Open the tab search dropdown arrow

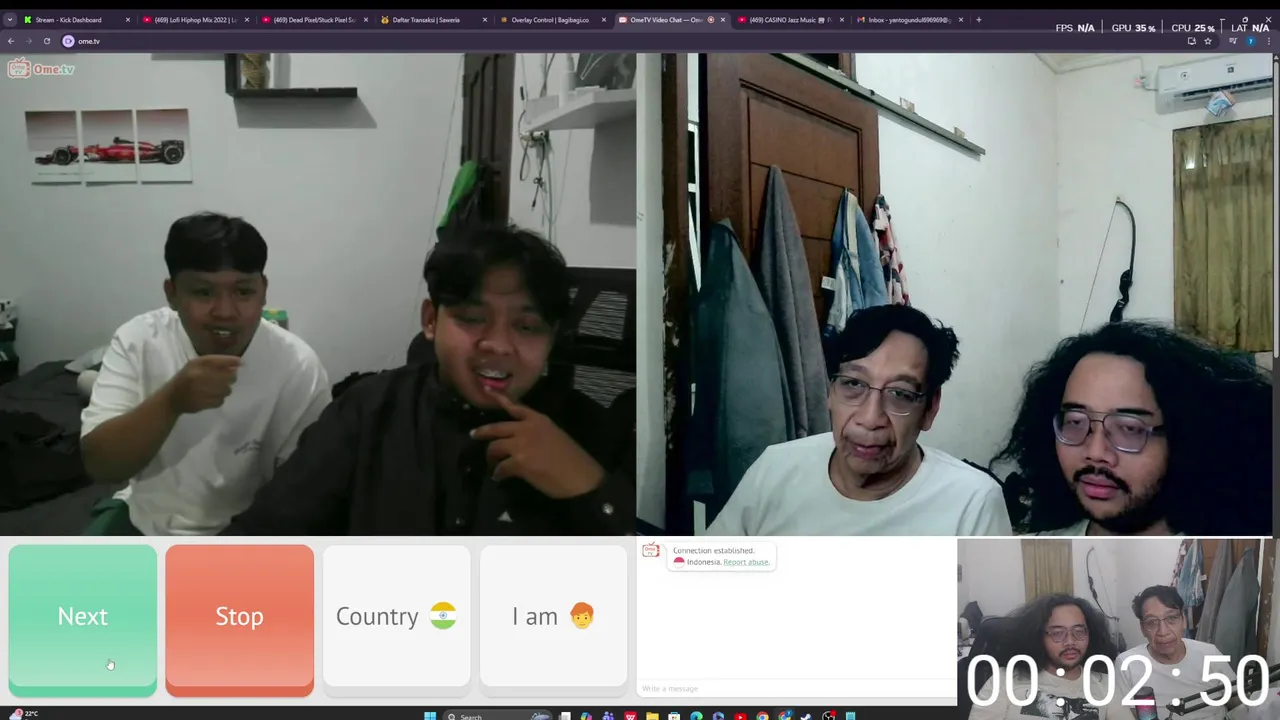[x=10, y=20]
